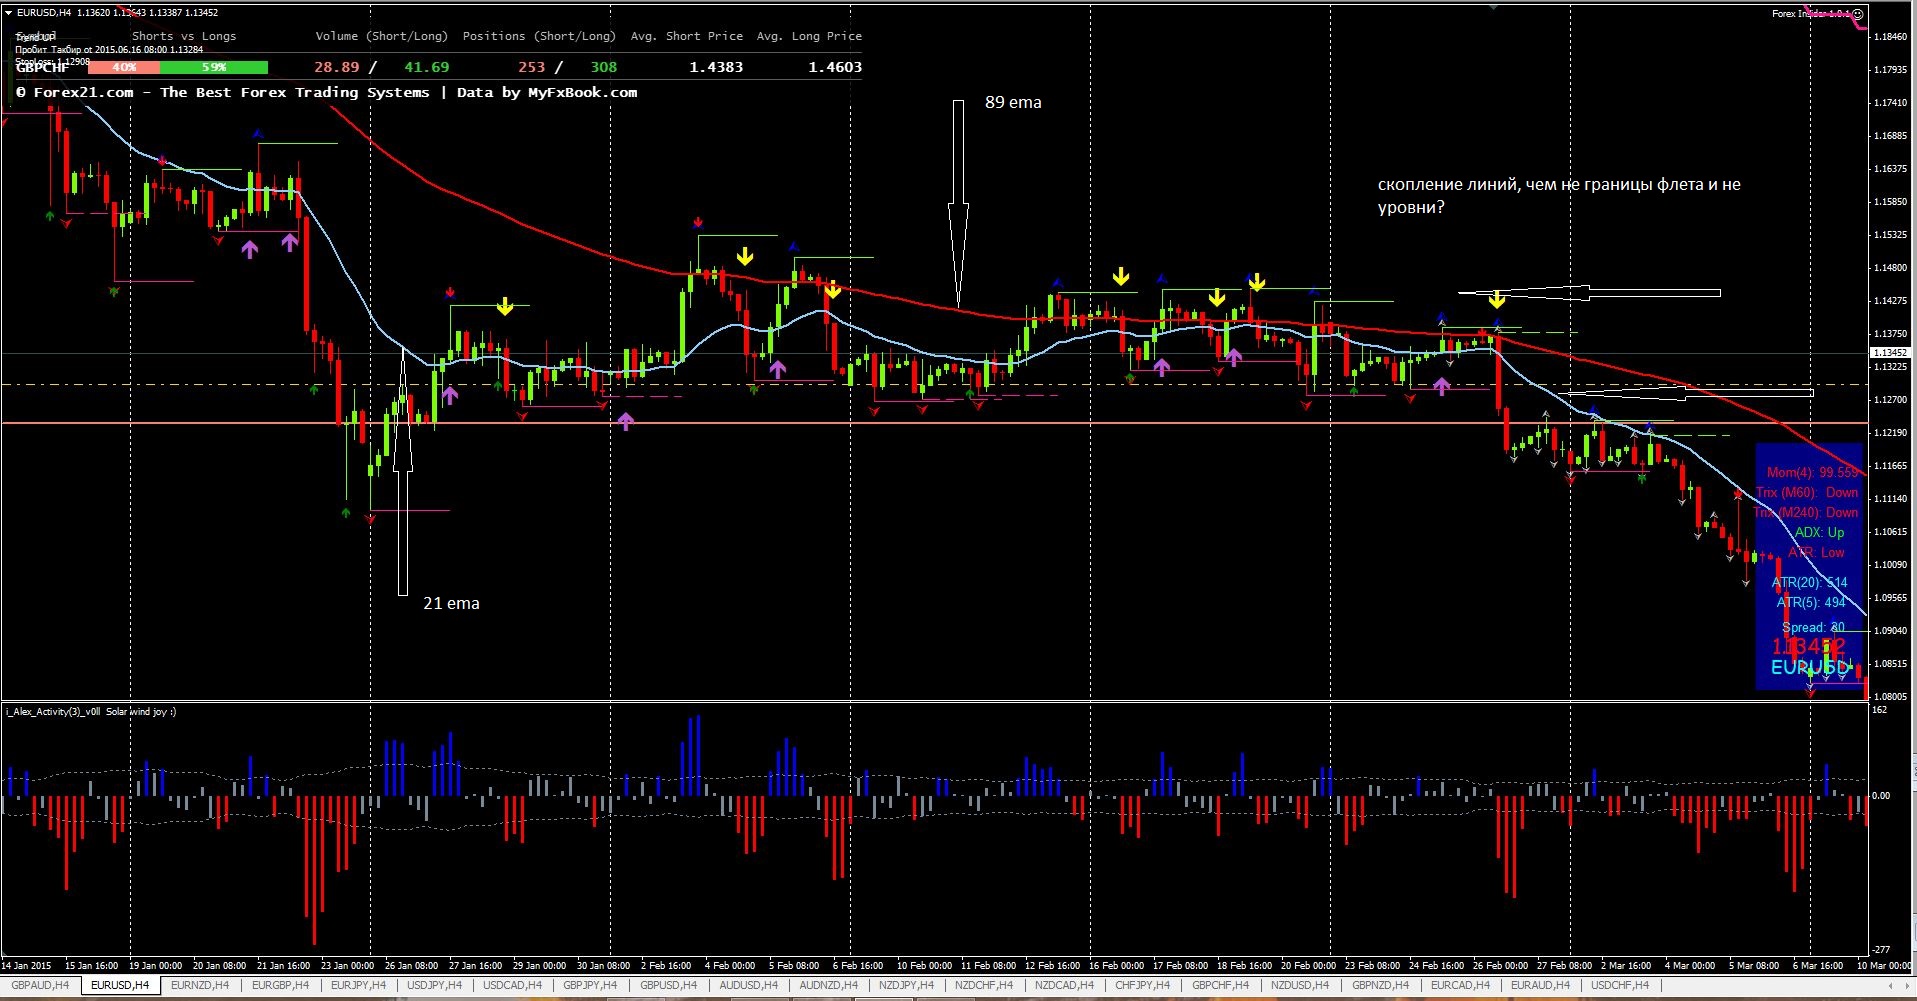Click the triangle icon before EURUSD,H4 title

(x=9, y=13)
